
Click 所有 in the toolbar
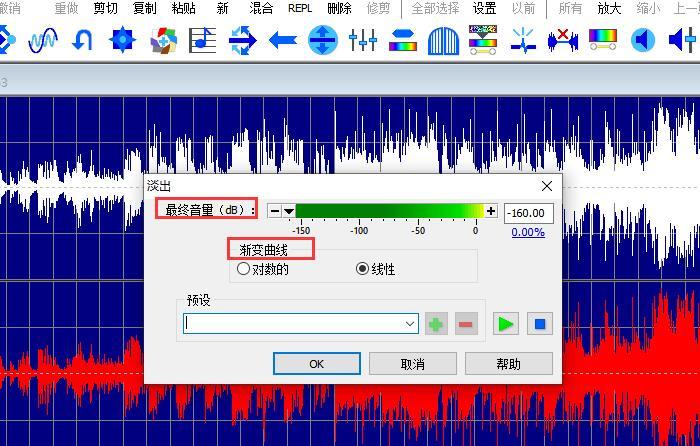(571, 8)
